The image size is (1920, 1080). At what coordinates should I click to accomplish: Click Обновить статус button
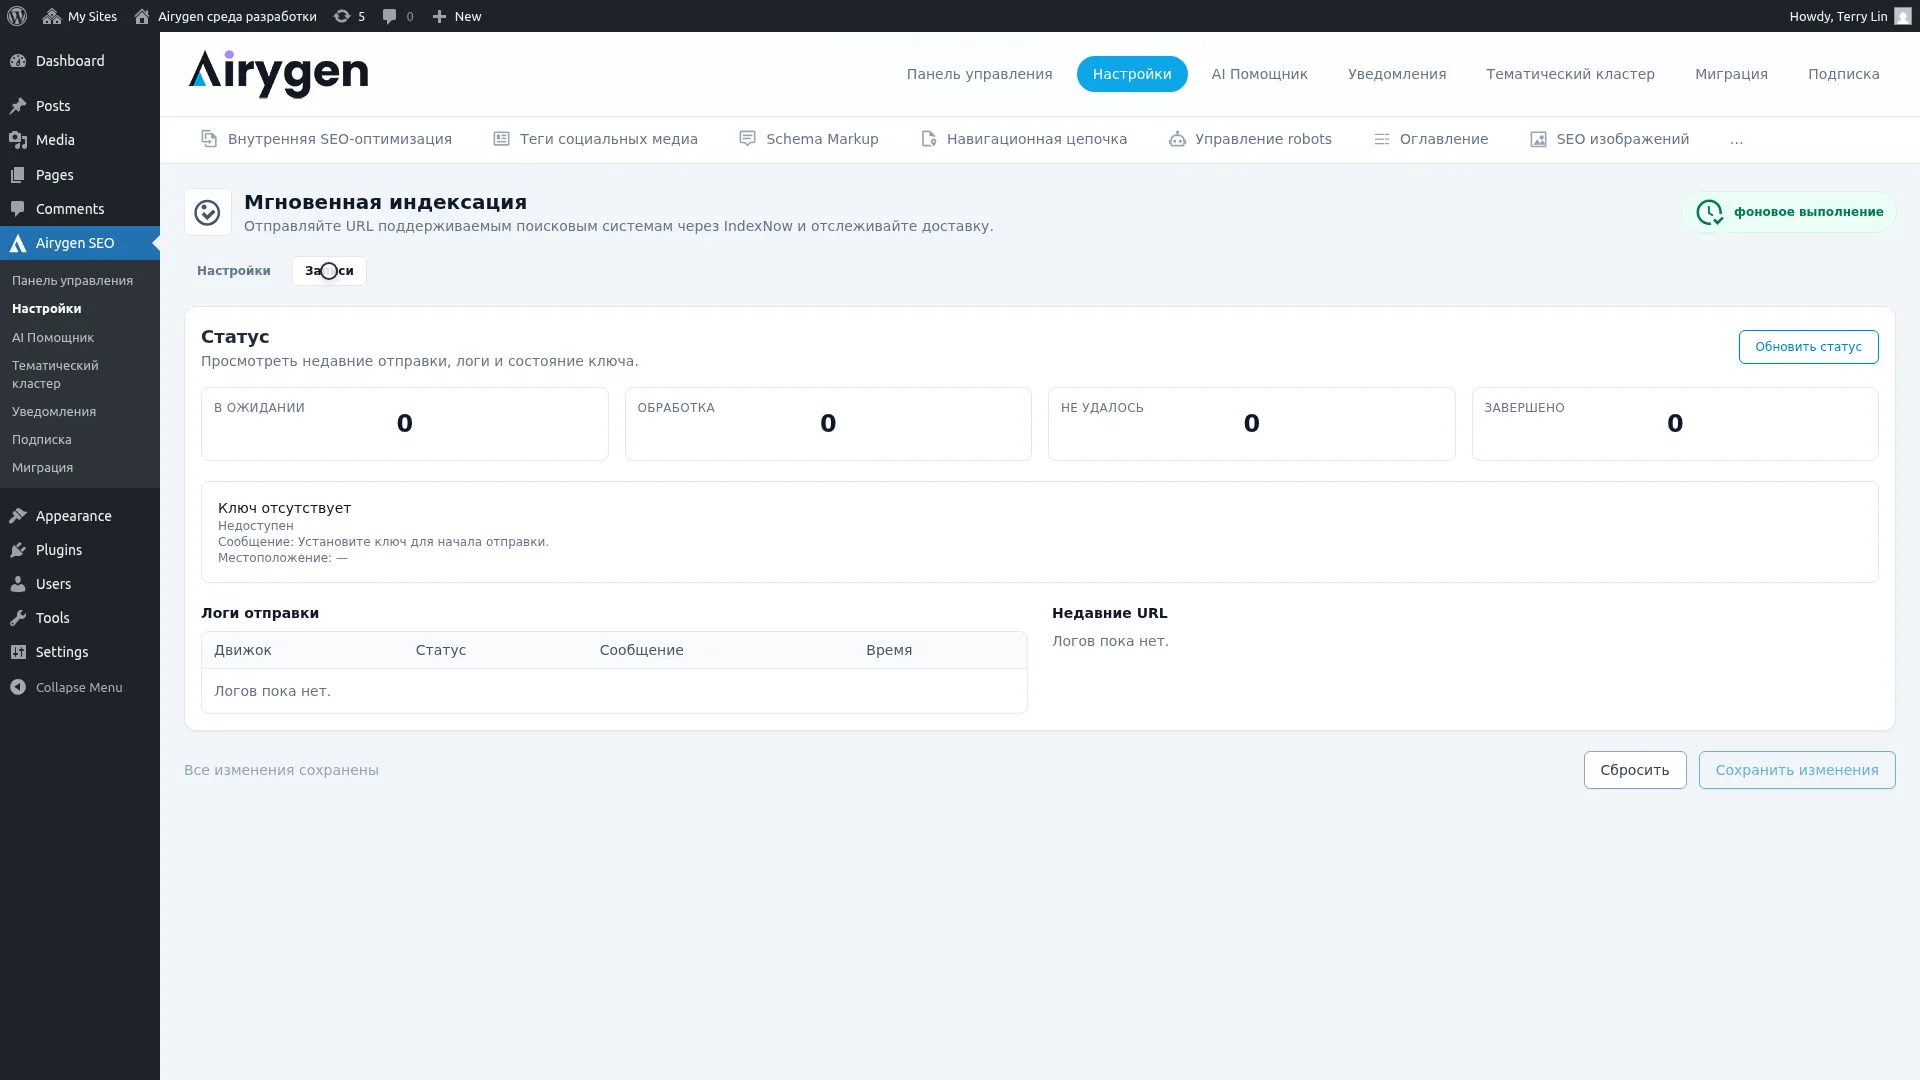pos(1808,347)
